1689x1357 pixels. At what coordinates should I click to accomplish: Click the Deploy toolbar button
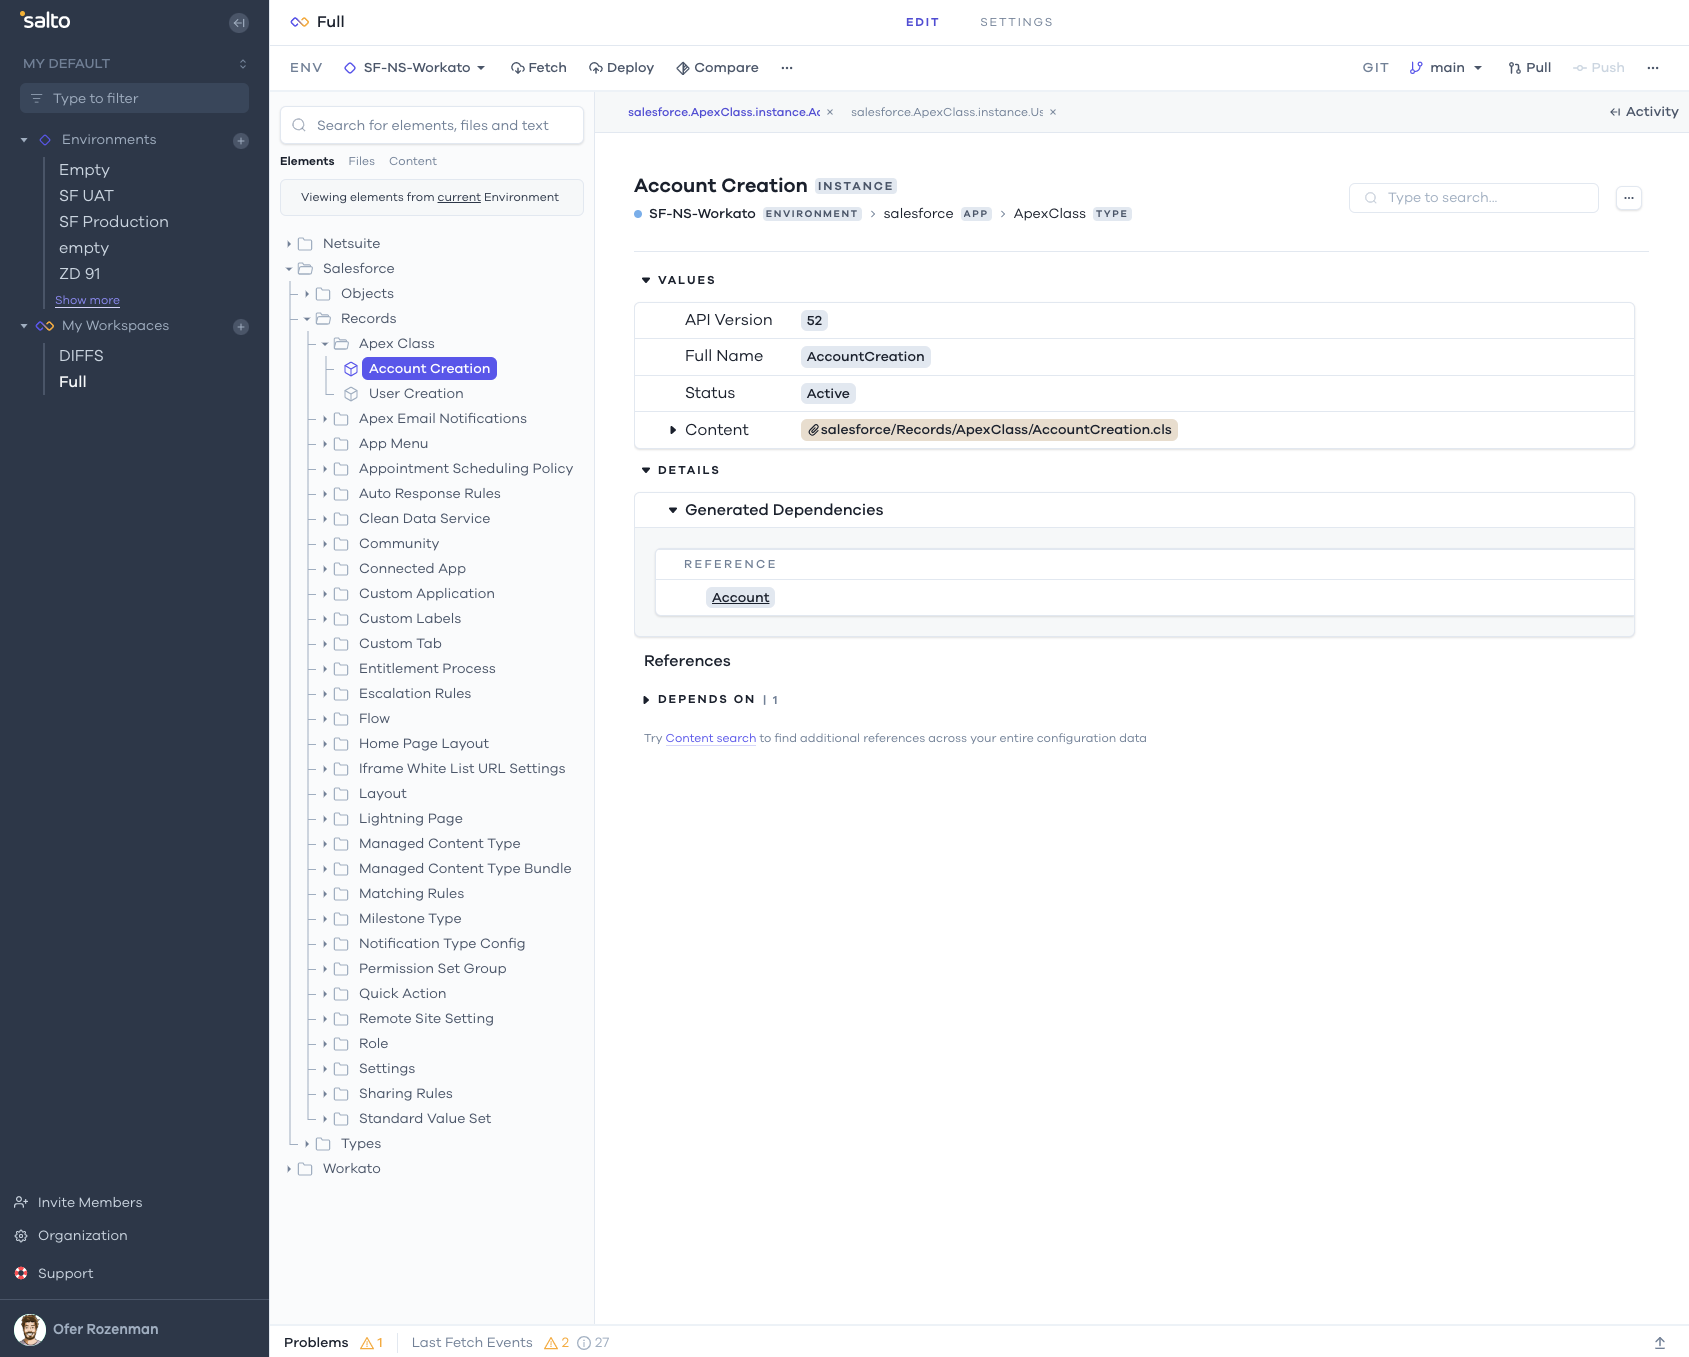click(x=622, y=68)
